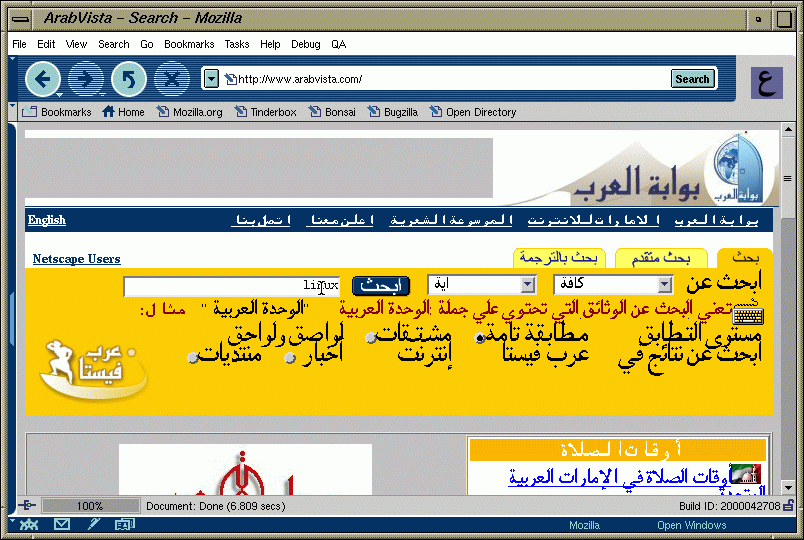Viewport: 804px width, 540px height.
Task: Open the اتصل بنا nav link
Action: (263, 220)
